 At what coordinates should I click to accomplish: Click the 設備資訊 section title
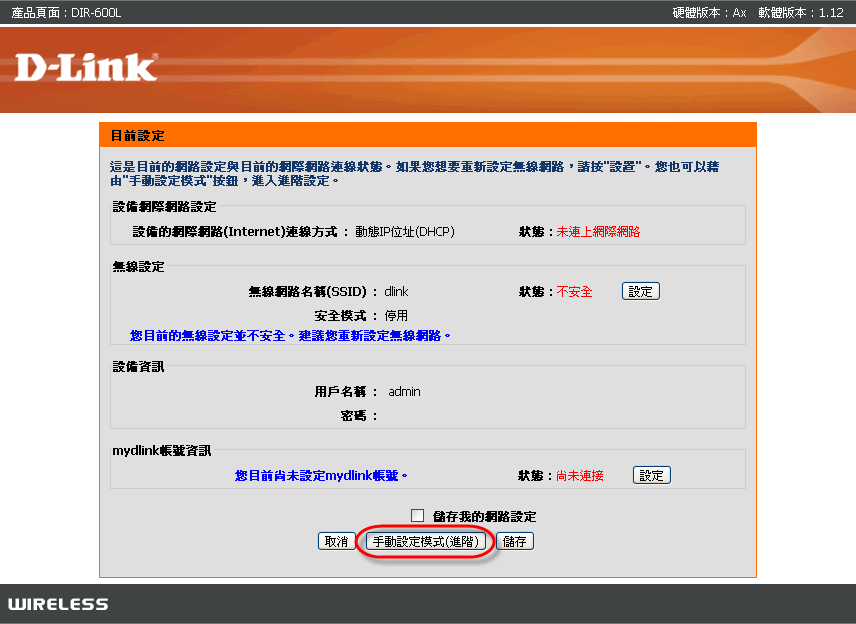point(139,366)
